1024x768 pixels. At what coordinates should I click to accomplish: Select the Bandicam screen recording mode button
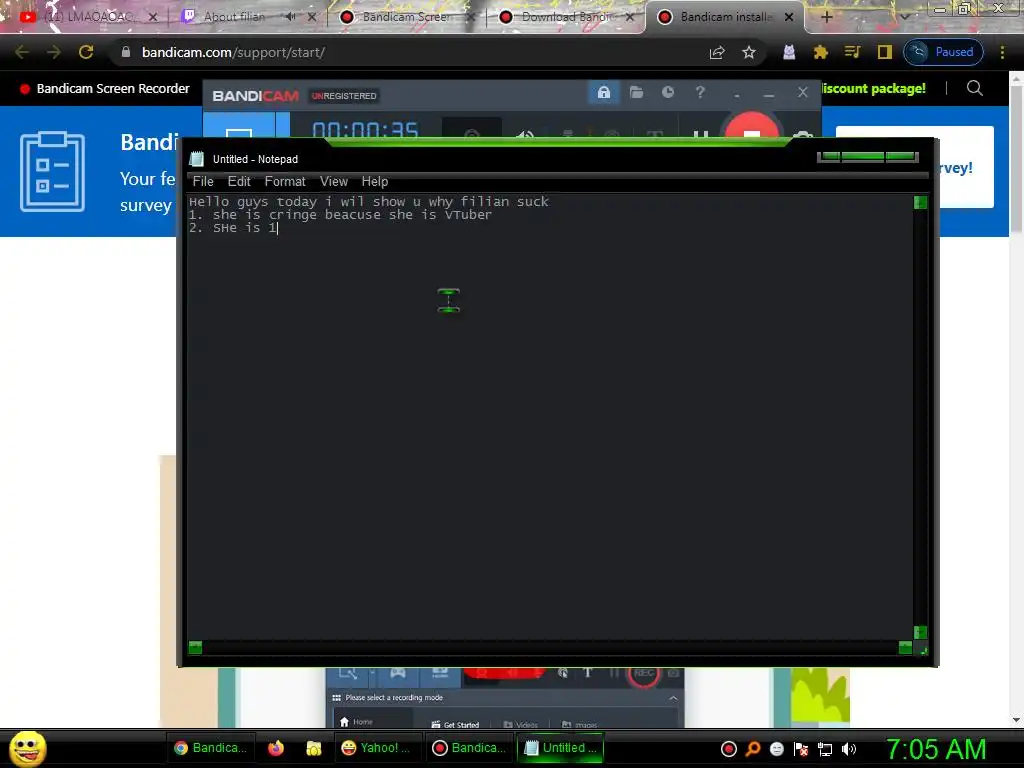[x=239, y=125]
